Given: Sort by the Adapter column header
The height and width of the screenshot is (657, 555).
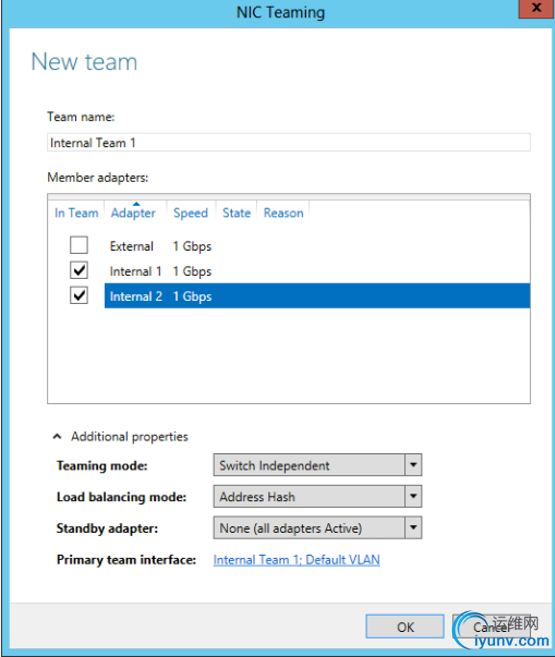Looking at the screenshot, I should (133, 213).
